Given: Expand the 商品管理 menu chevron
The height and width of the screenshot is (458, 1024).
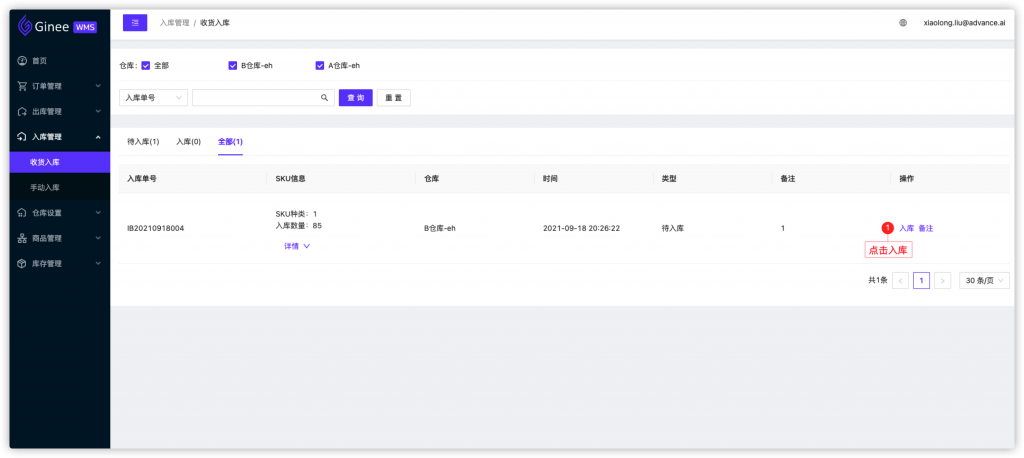Looking at the screenshot, I should pyautogui.click(x=98, y=238).
